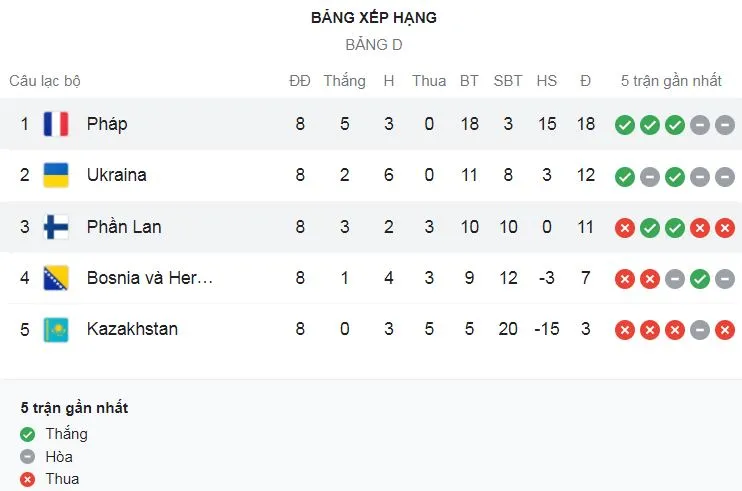Click the Finland flag icon

pos(56,227)
